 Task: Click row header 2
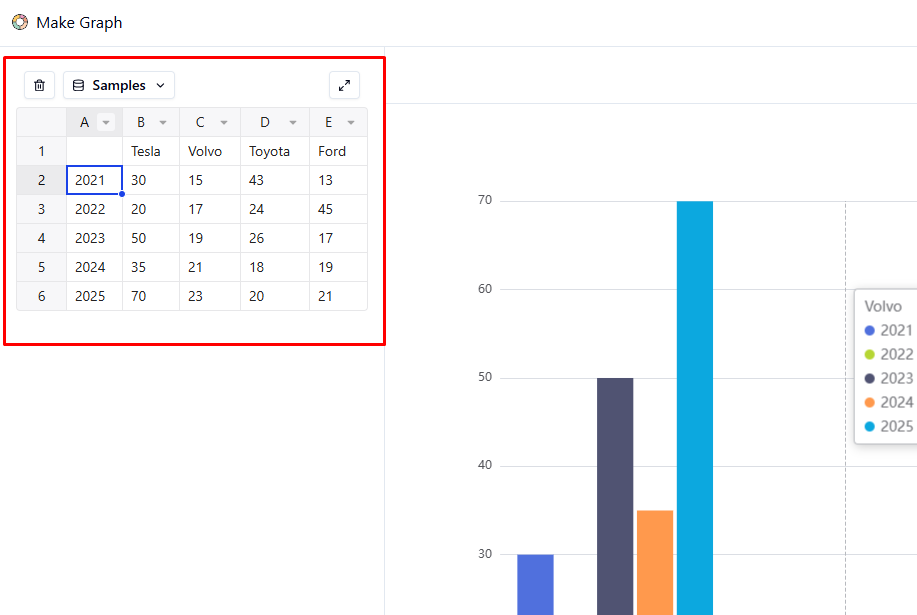[x=42, y=180]
